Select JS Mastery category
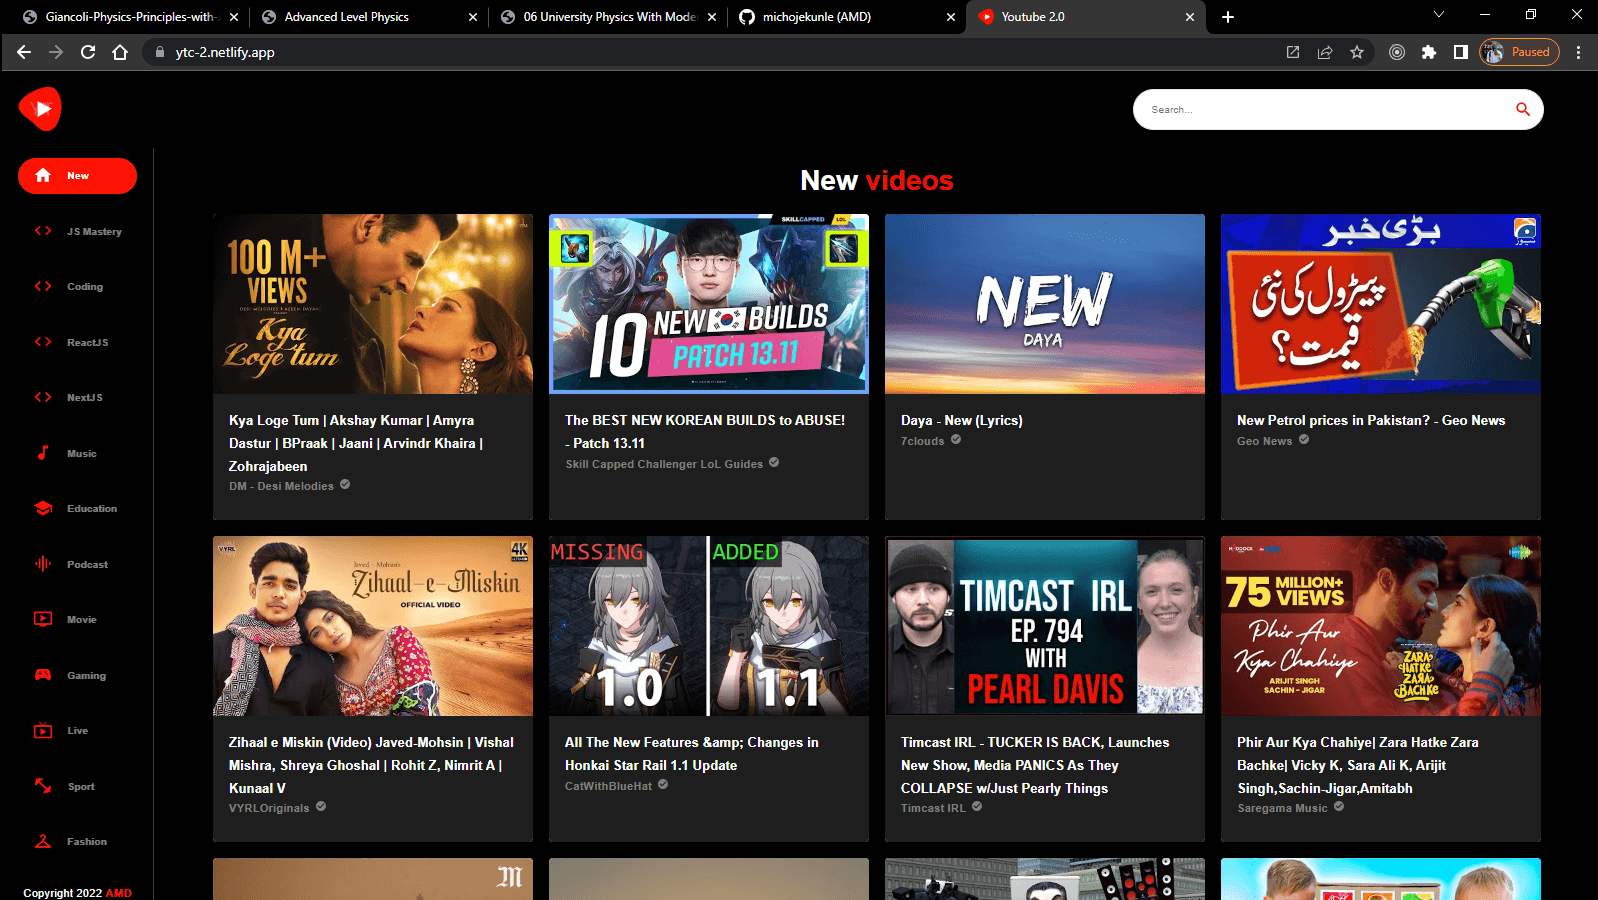The image size is (1598, 900). point(77,231)
